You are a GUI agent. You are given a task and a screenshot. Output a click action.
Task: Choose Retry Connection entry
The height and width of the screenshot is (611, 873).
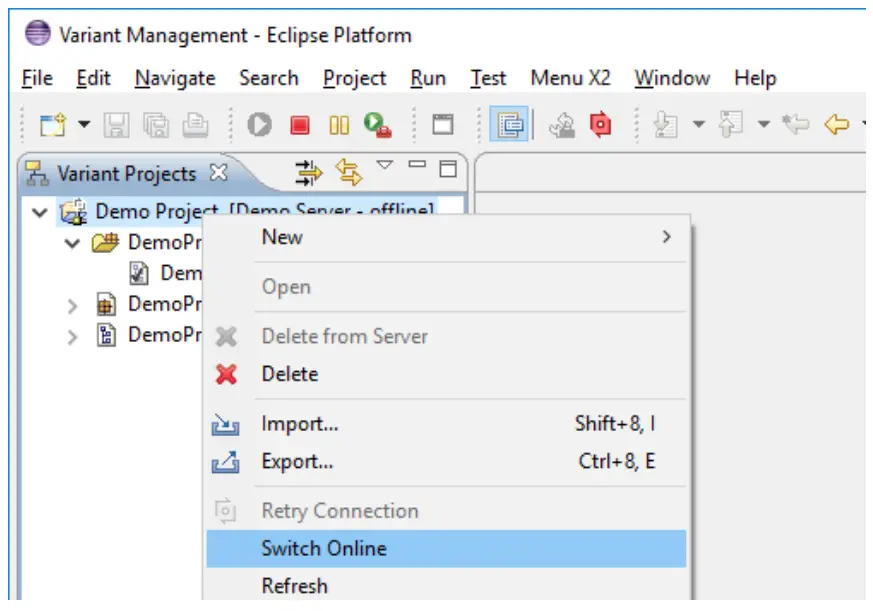446,511
